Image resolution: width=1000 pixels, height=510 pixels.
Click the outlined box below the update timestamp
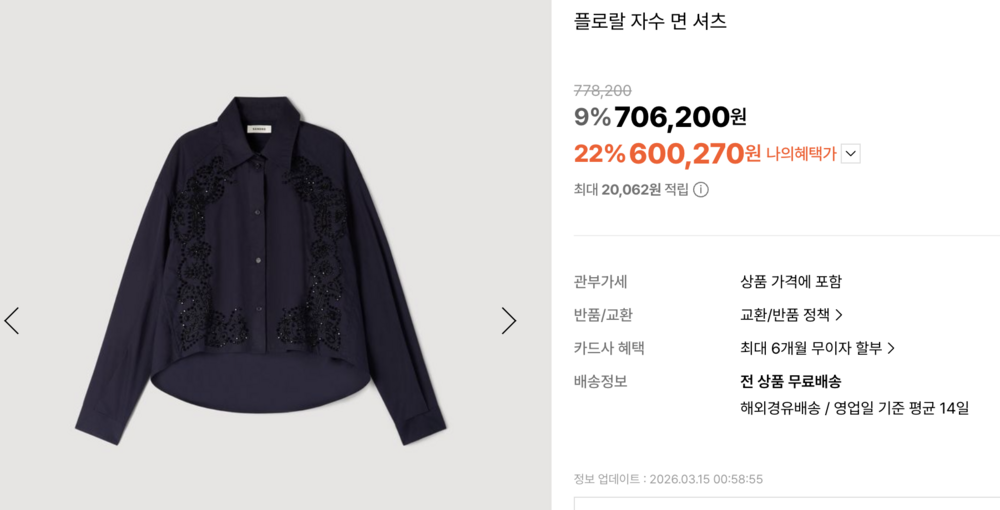(787, 503)
